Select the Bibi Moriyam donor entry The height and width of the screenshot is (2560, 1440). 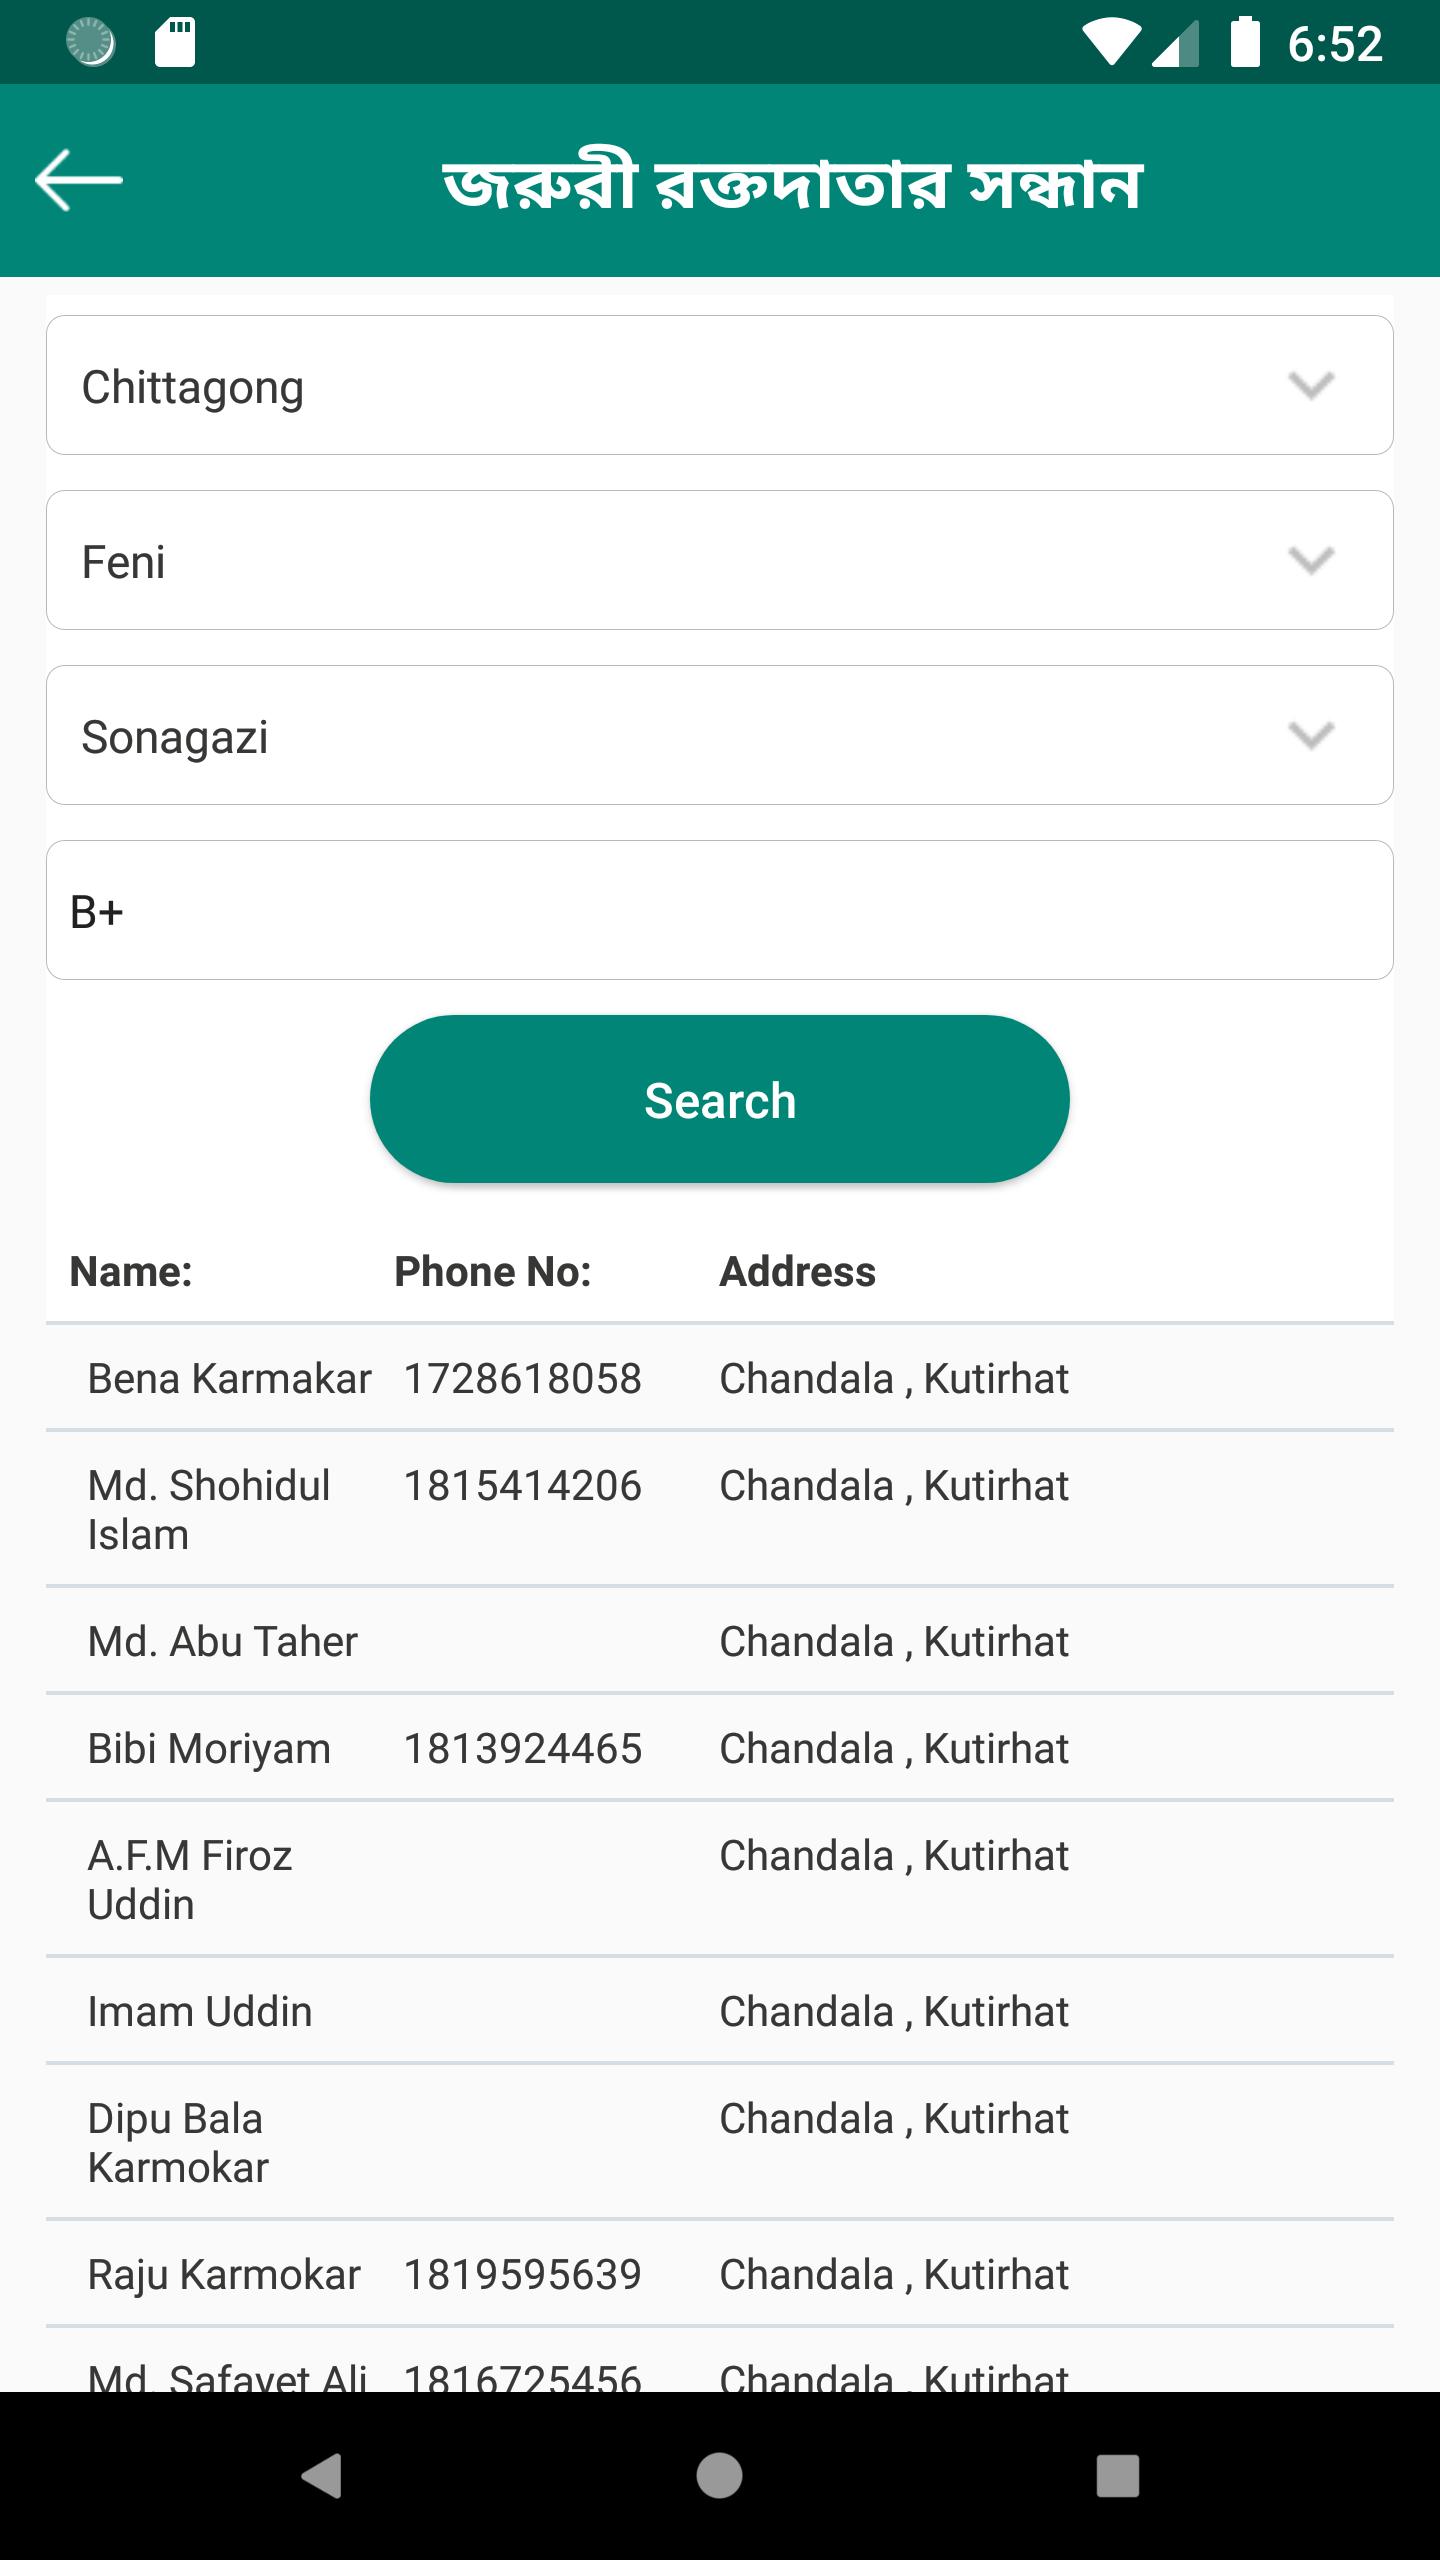click(209, 1749)
